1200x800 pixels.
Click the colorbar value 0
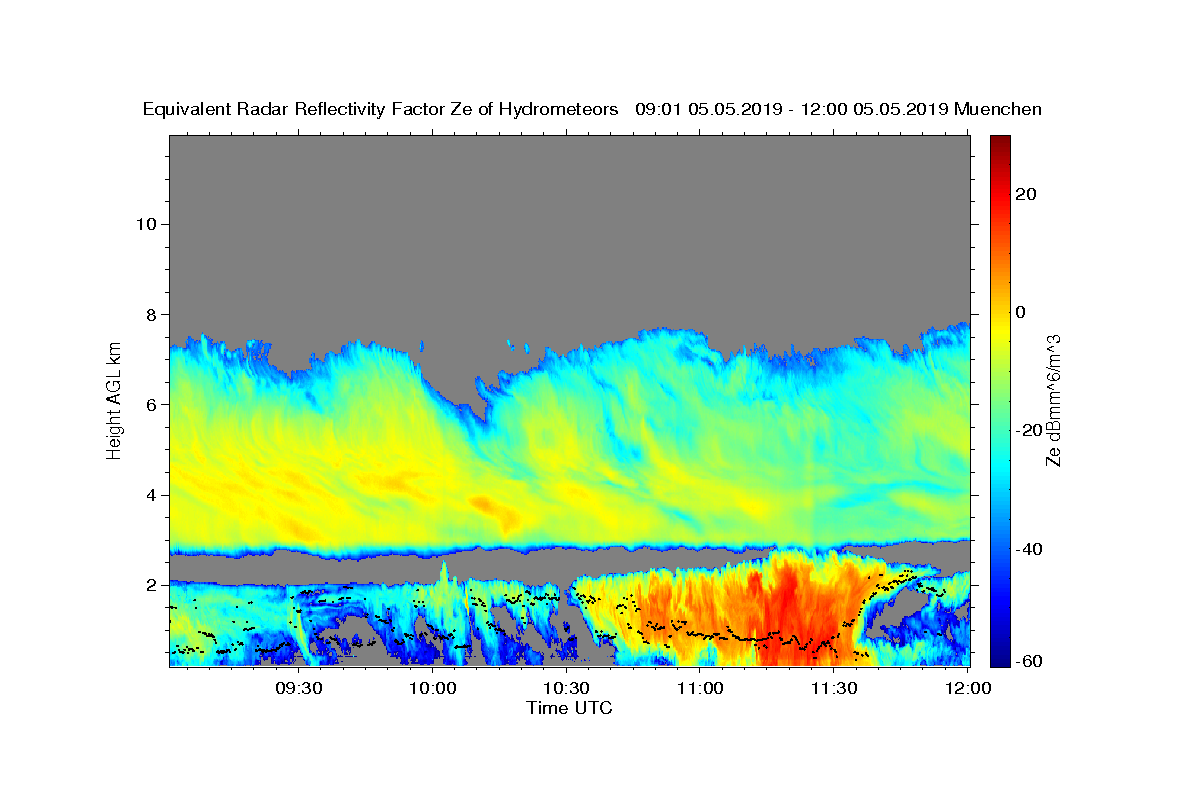pos(1020,312)
